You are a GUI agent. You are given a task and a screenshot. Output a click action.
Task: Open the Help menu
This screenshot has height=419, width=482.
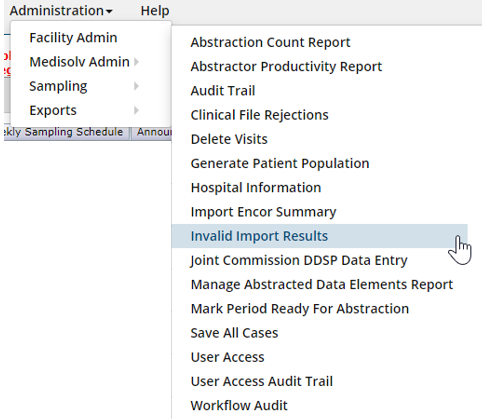(x=155, y=11)
